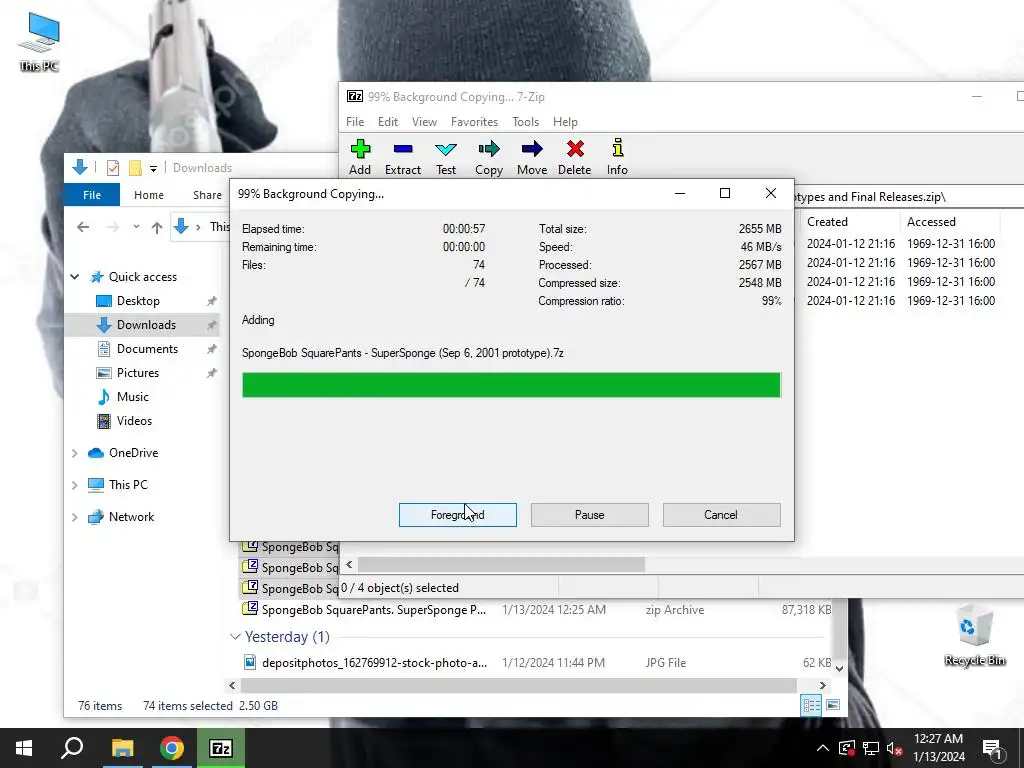Open the Favorites menu in 7-Zip
1024x768 pixels.
474,121
